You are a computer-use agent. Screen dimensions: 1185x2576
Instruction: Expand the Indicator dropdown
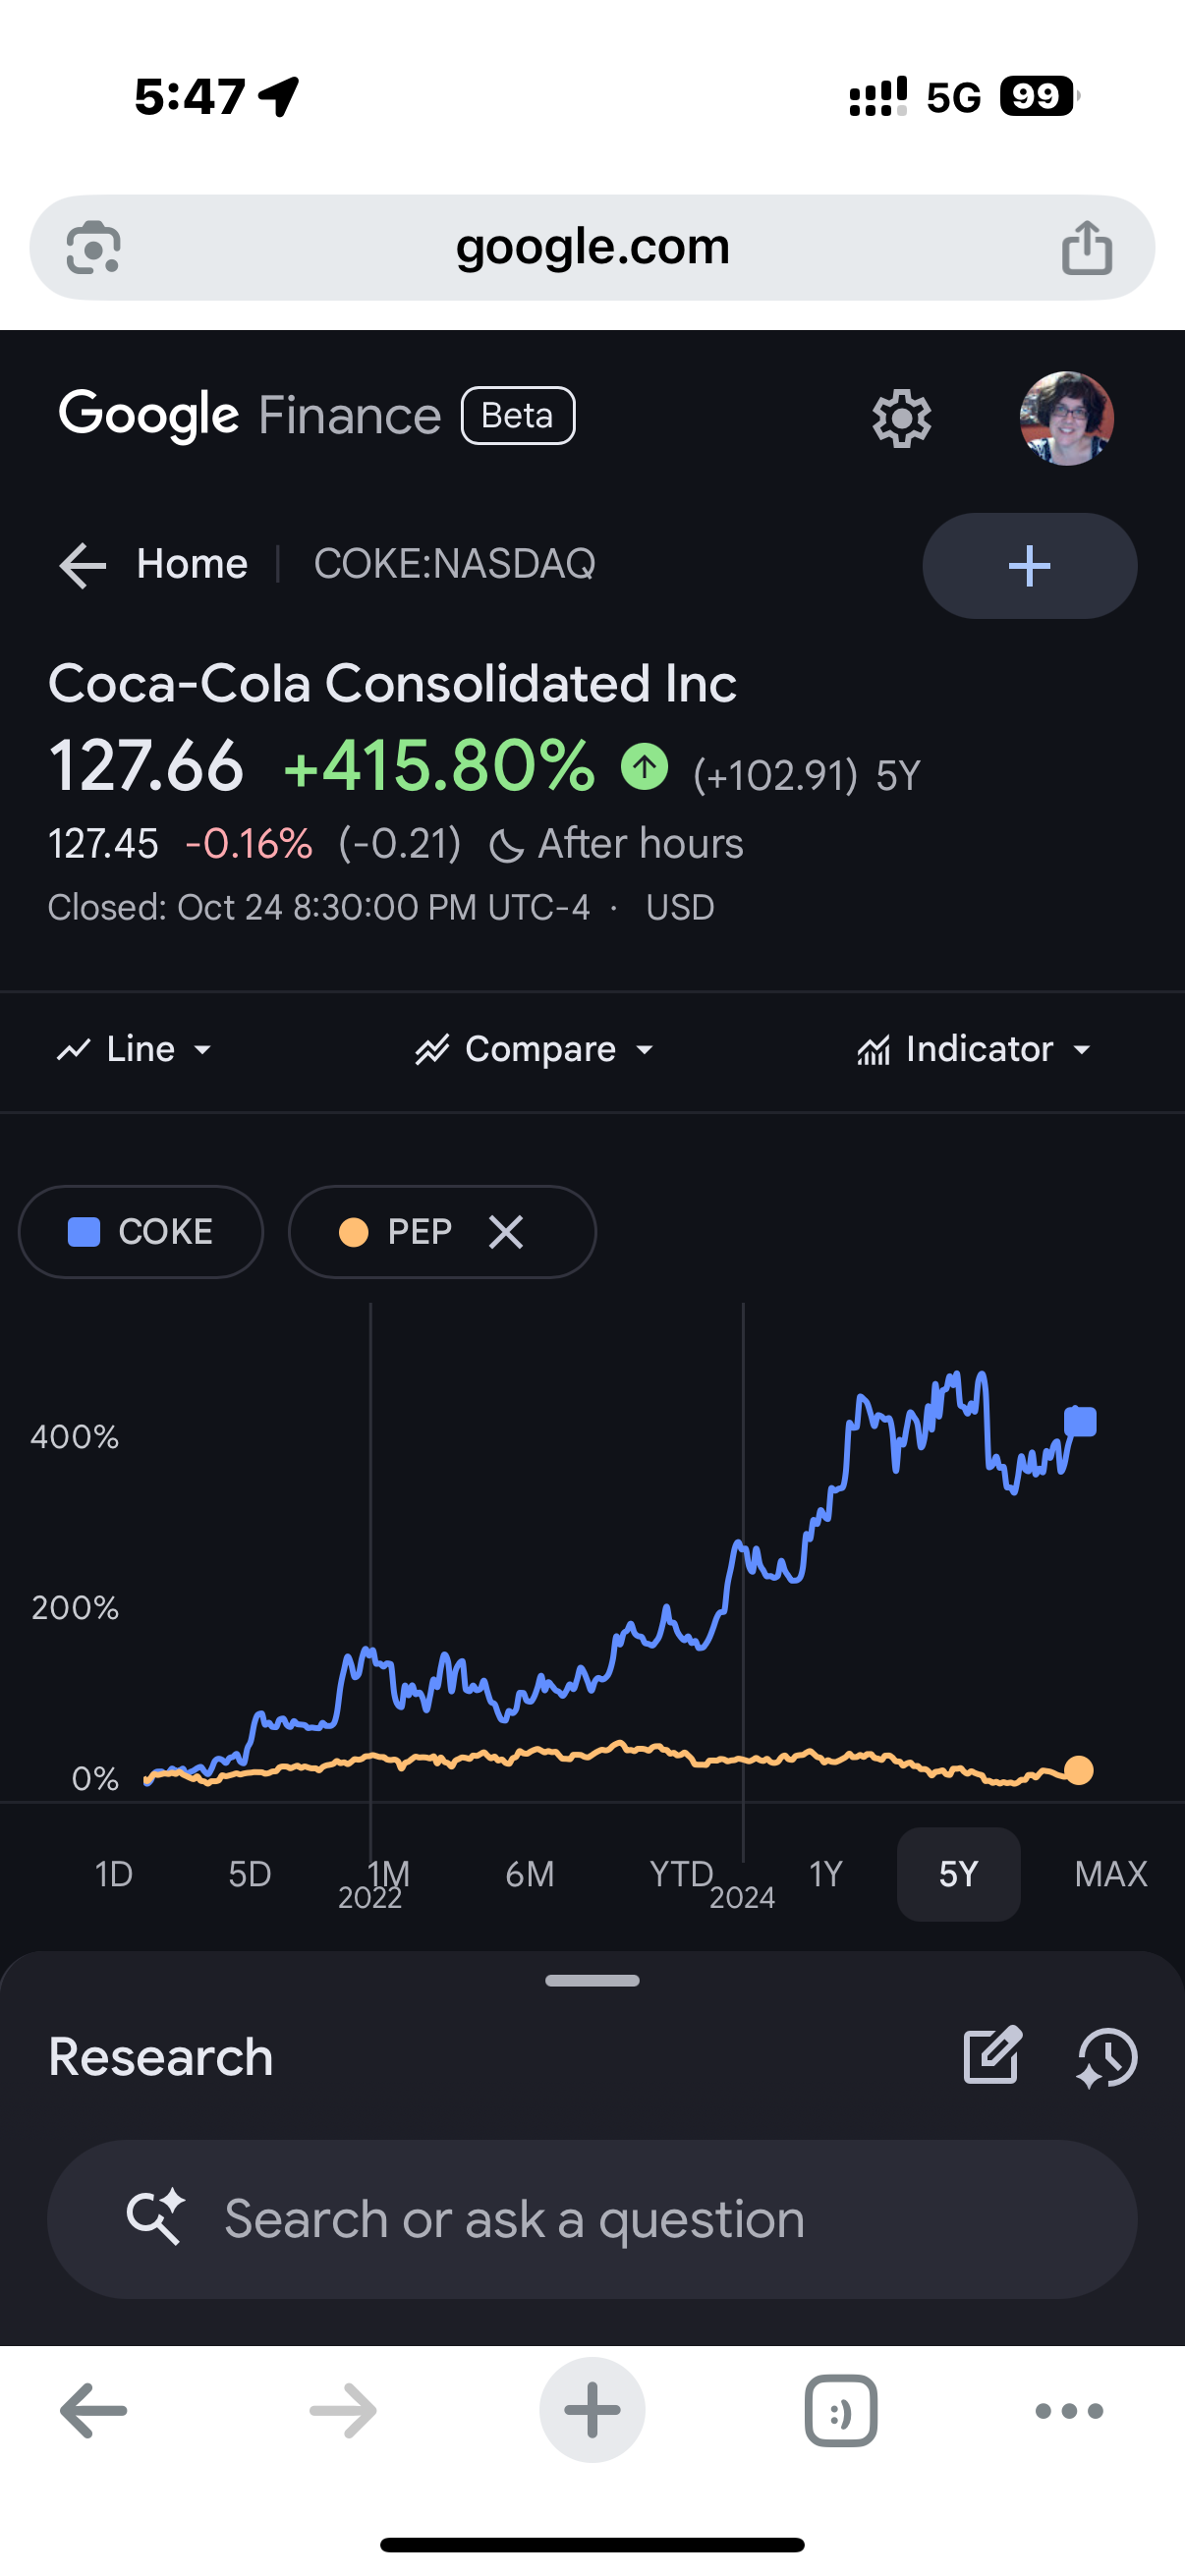point(973,1049)
